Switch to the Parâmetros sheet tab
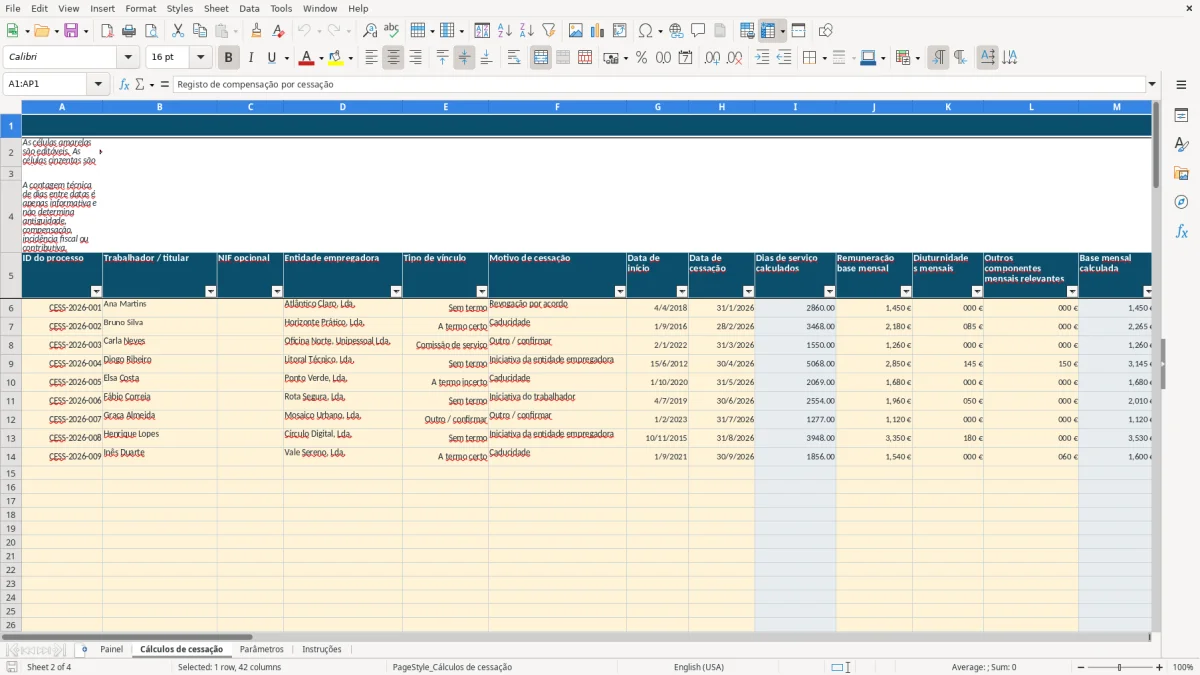1200x675 pixels. [262, 650]
